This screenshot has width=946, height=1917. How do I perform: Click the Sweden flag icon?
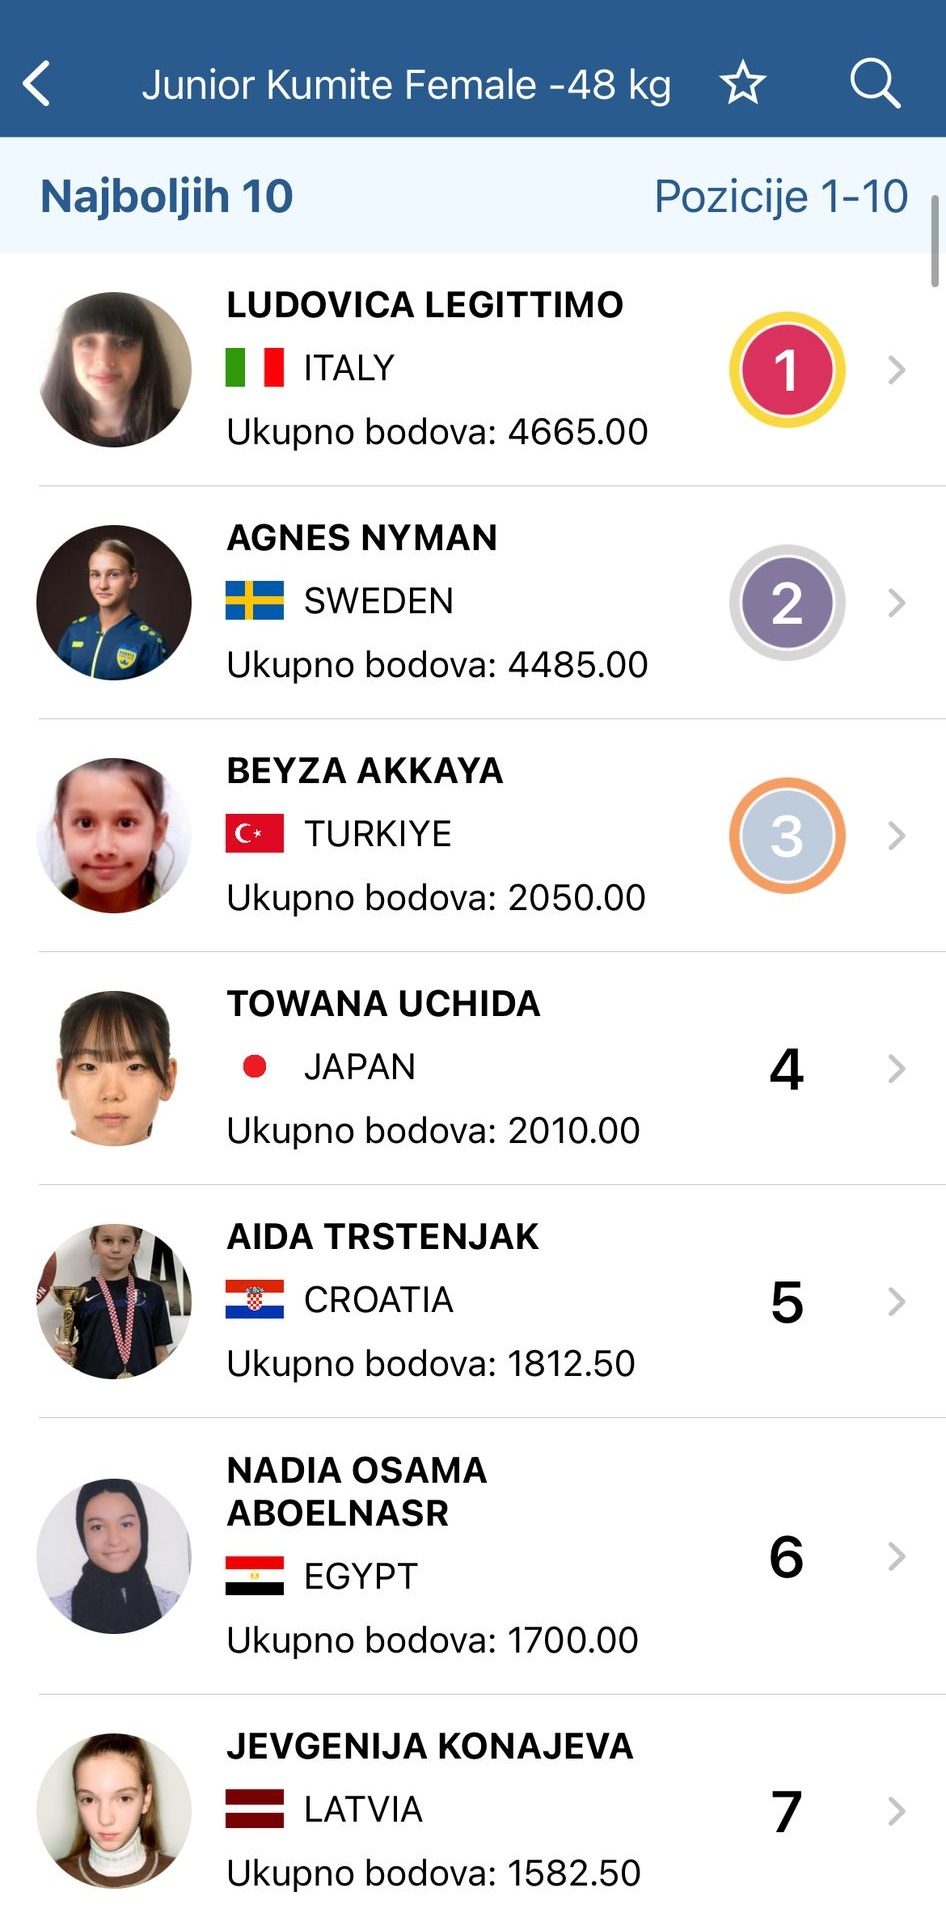255,600
